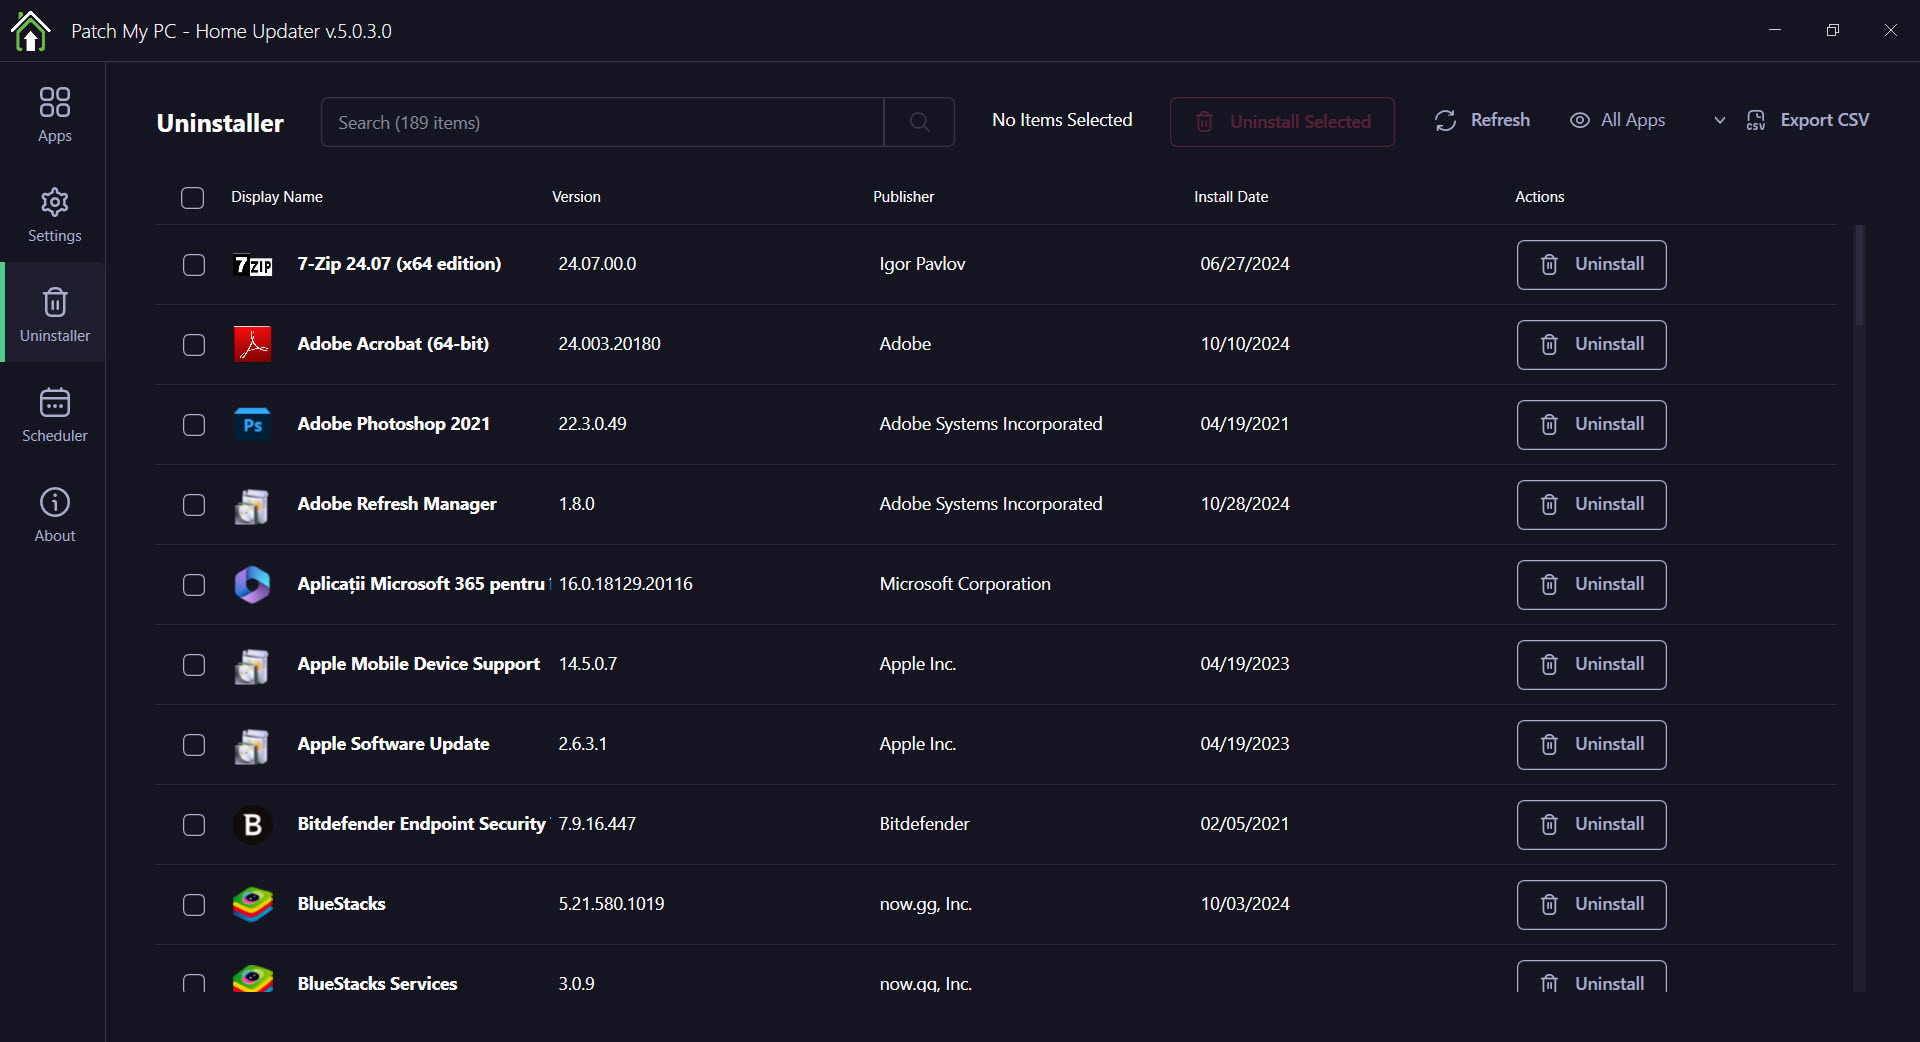1920x1042 pixels.
Task: Click version 16.0.18129.20116 cell
Action: (625, 584)
